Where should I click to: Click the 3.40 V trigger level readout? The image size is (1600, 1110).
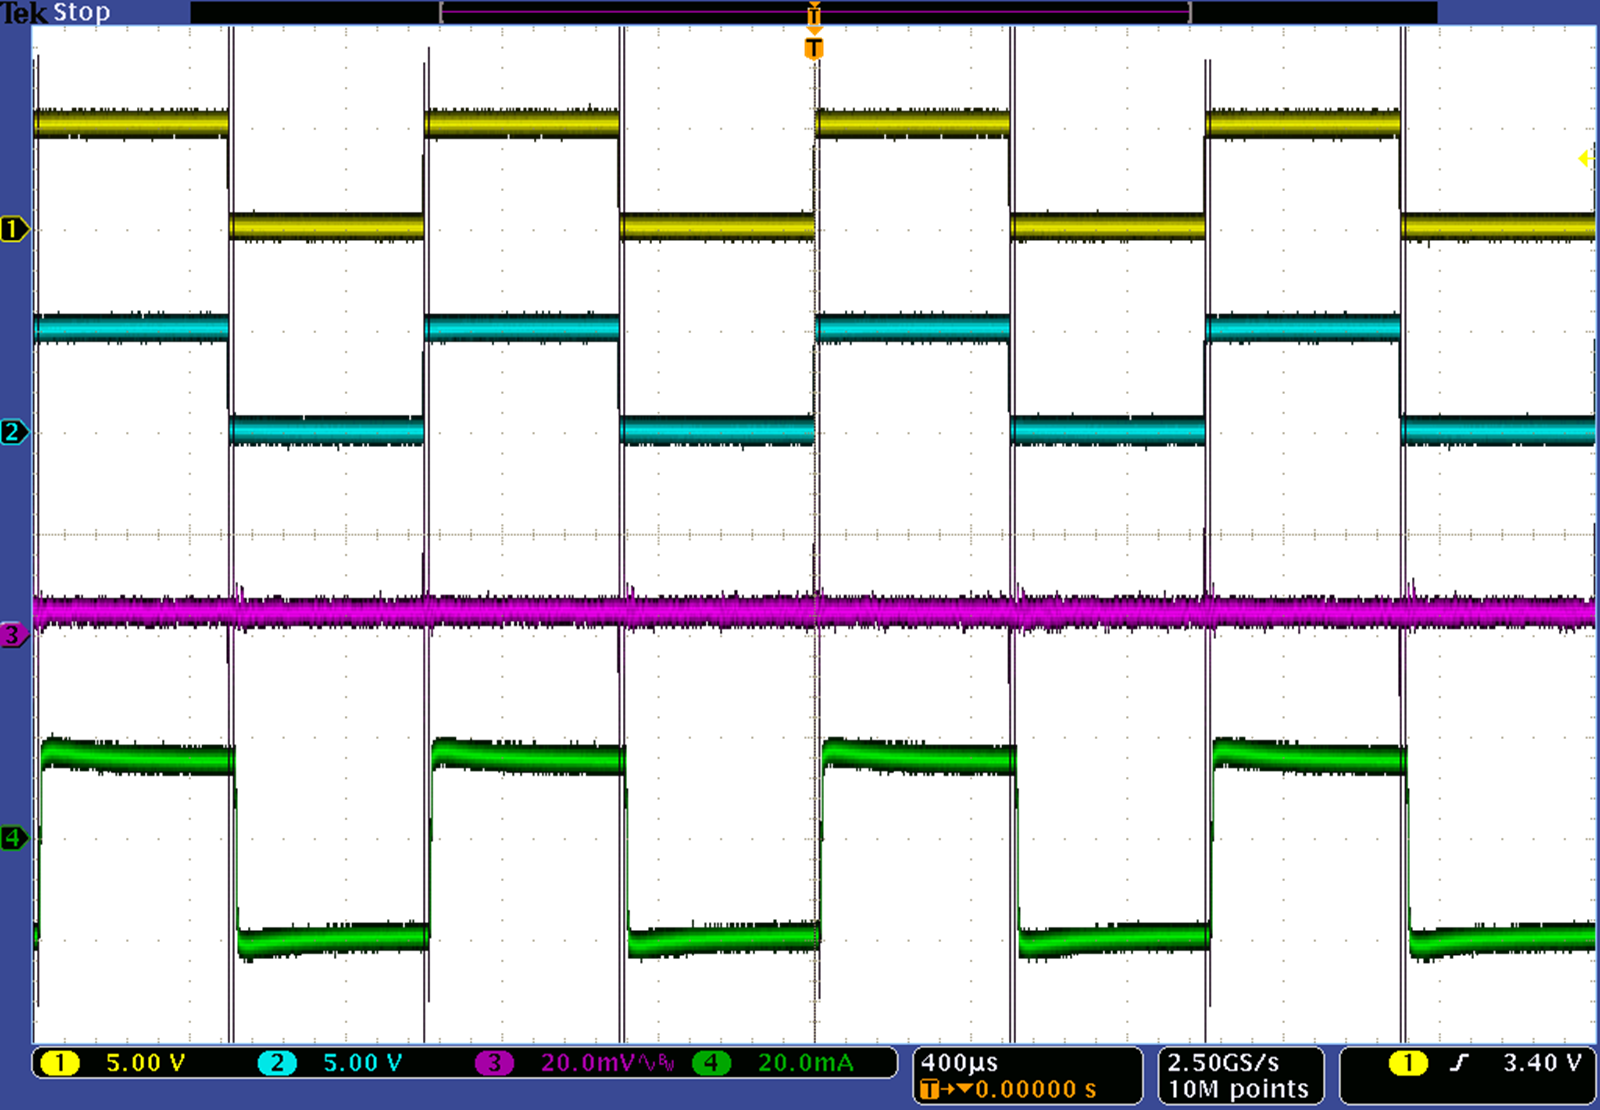point(1542,1063)
